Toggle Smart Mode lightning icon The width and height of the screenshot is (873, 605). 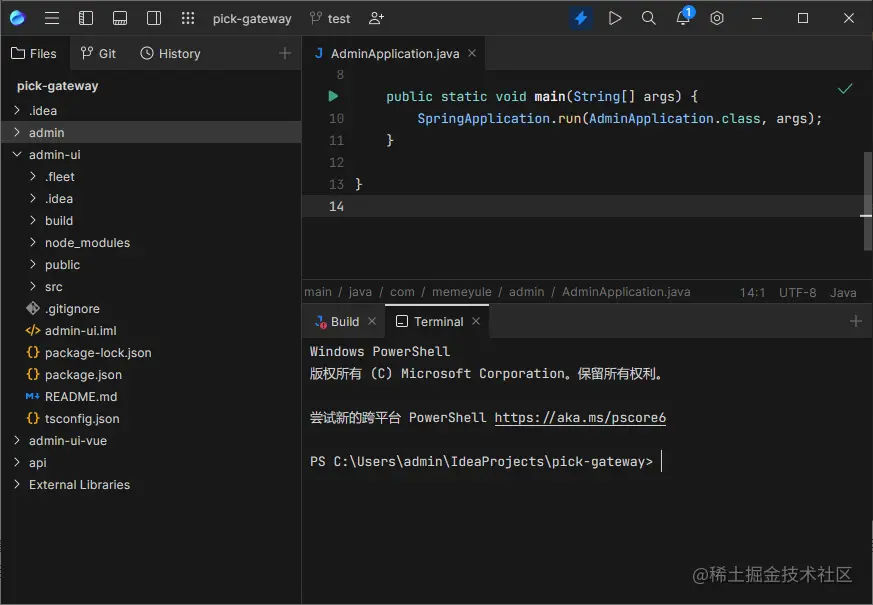tap(581, 18)
